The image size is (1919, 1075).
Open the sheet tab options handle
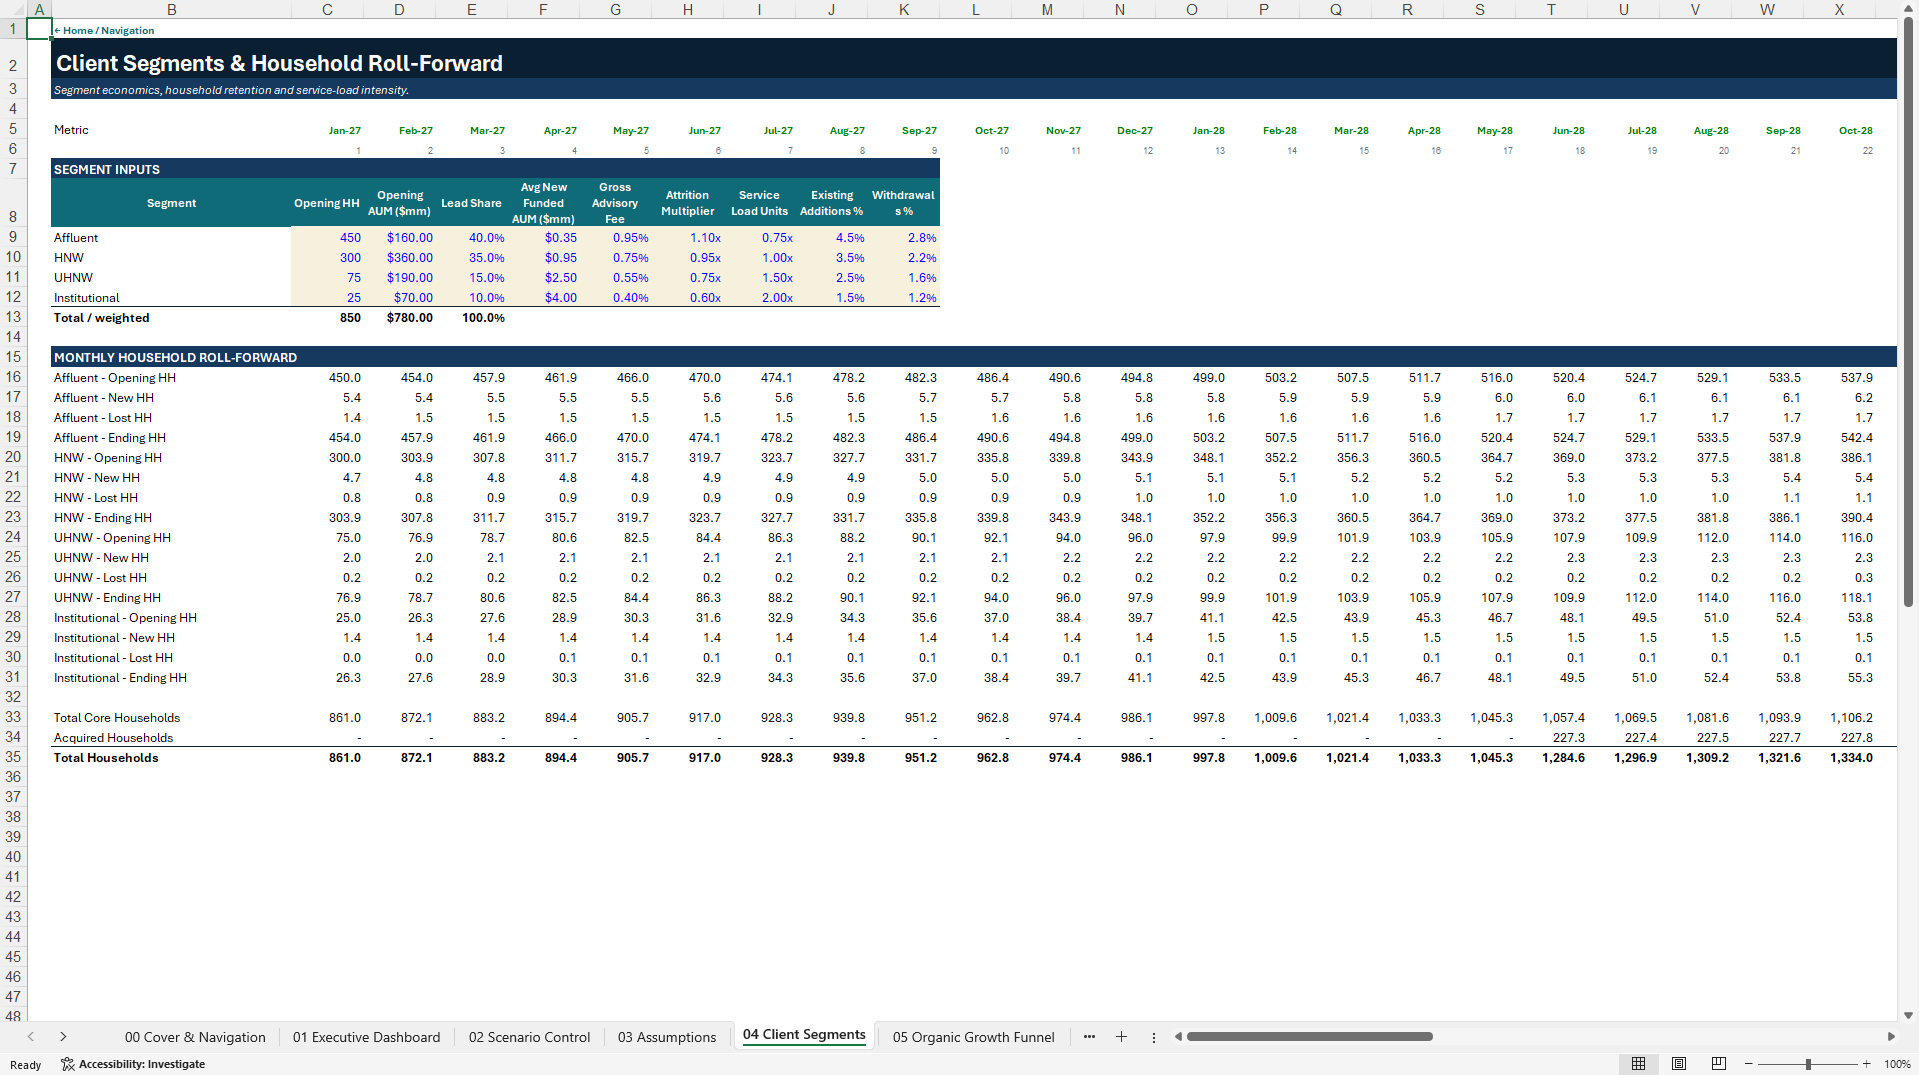coord(1153,1037)
